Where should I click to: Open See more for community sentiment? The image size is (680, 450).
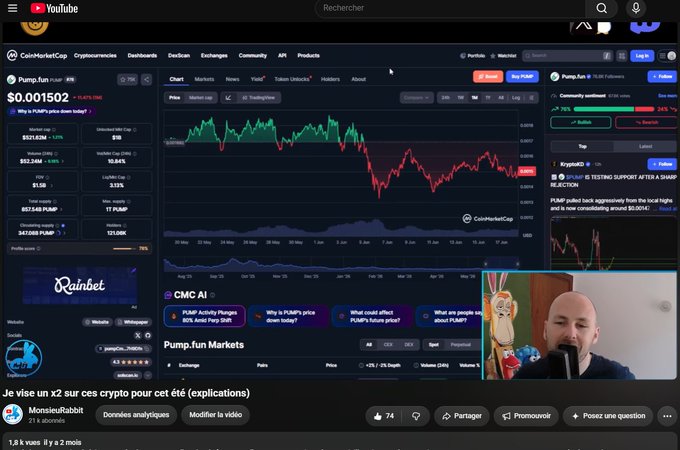[667, 96]
